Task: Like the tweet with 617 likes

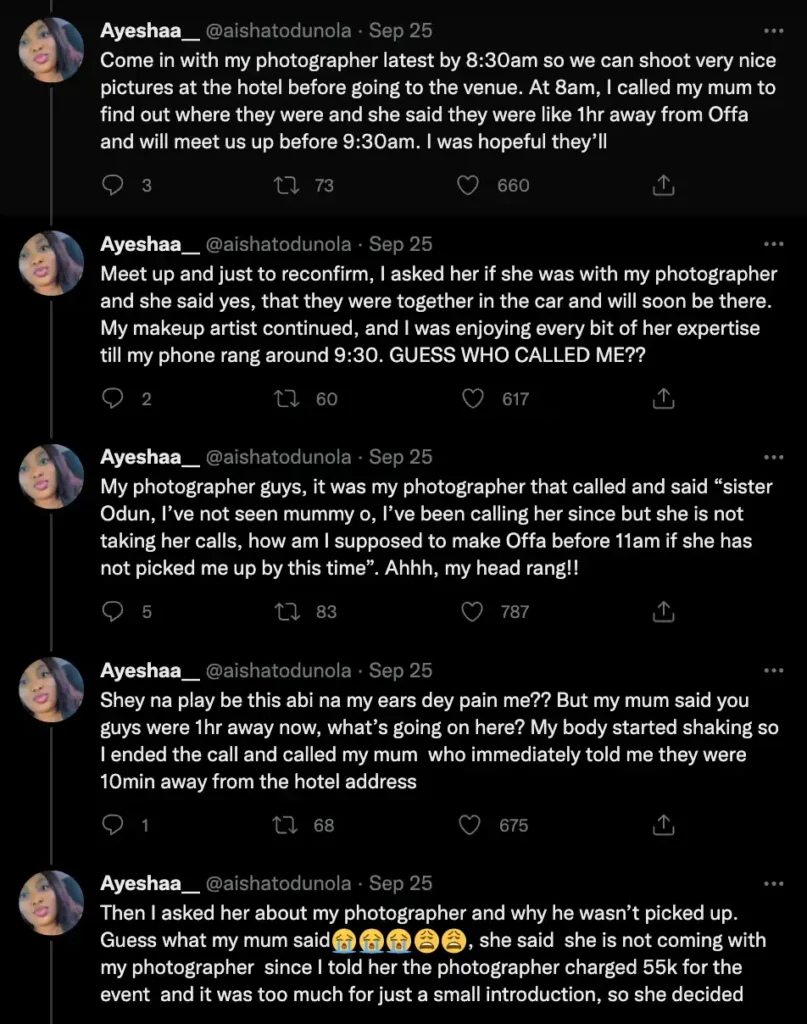Action: pyautogui.click(x=472, y=399)
